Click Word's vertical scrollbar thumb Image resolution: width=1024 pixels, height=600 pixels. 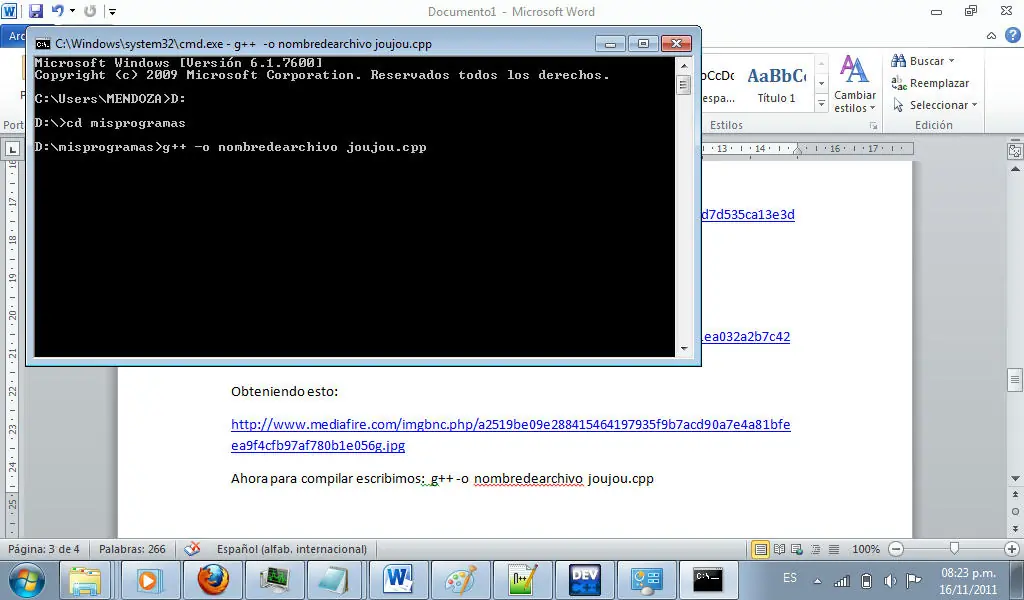pos(1015,380)
